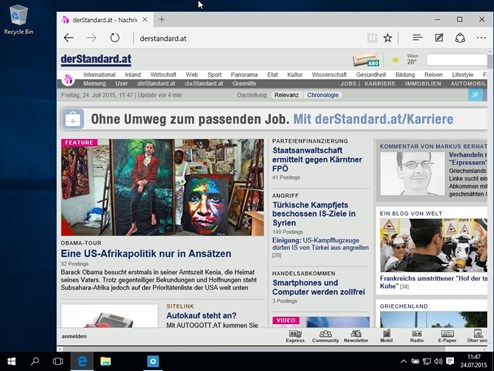This screenshot has width=494, height=371.
Task: Open the Wissenschaft menu section
Action: [x=329, y=75]
